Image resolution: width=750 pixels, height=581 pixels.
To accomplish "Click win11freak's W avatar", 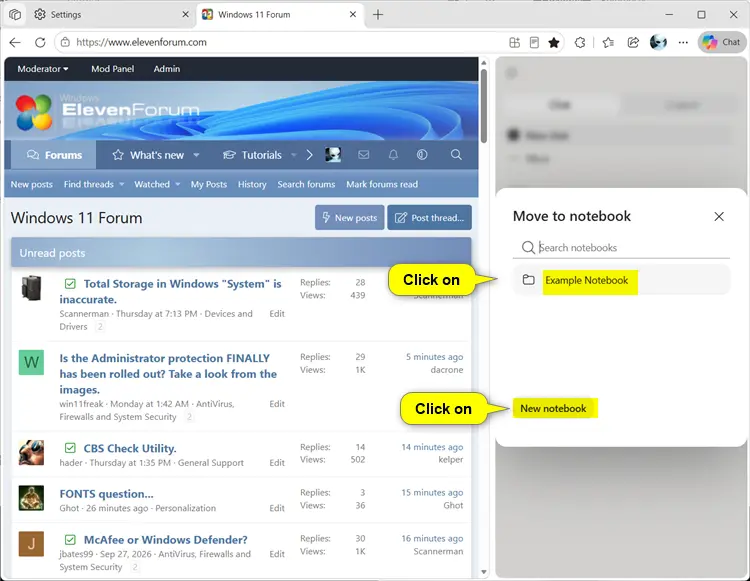I will (32, 362).
